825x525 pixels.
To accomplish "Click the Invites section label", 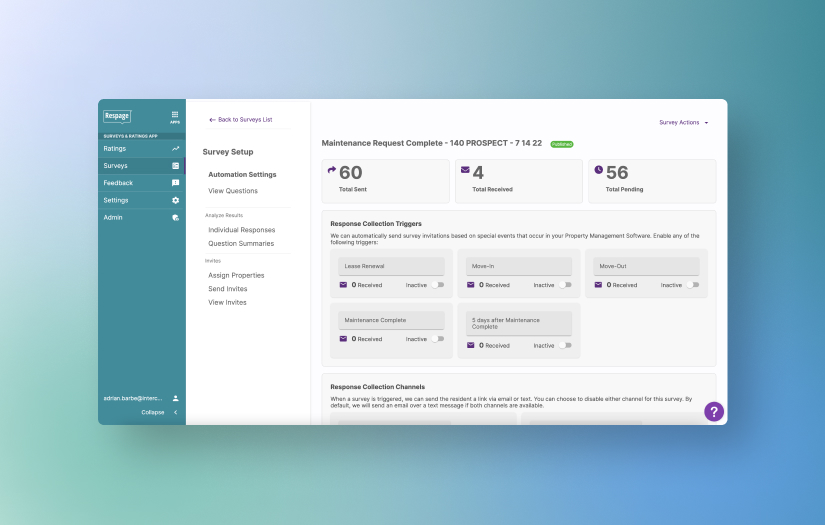I will pyautogui.click(x=213, y=261).
